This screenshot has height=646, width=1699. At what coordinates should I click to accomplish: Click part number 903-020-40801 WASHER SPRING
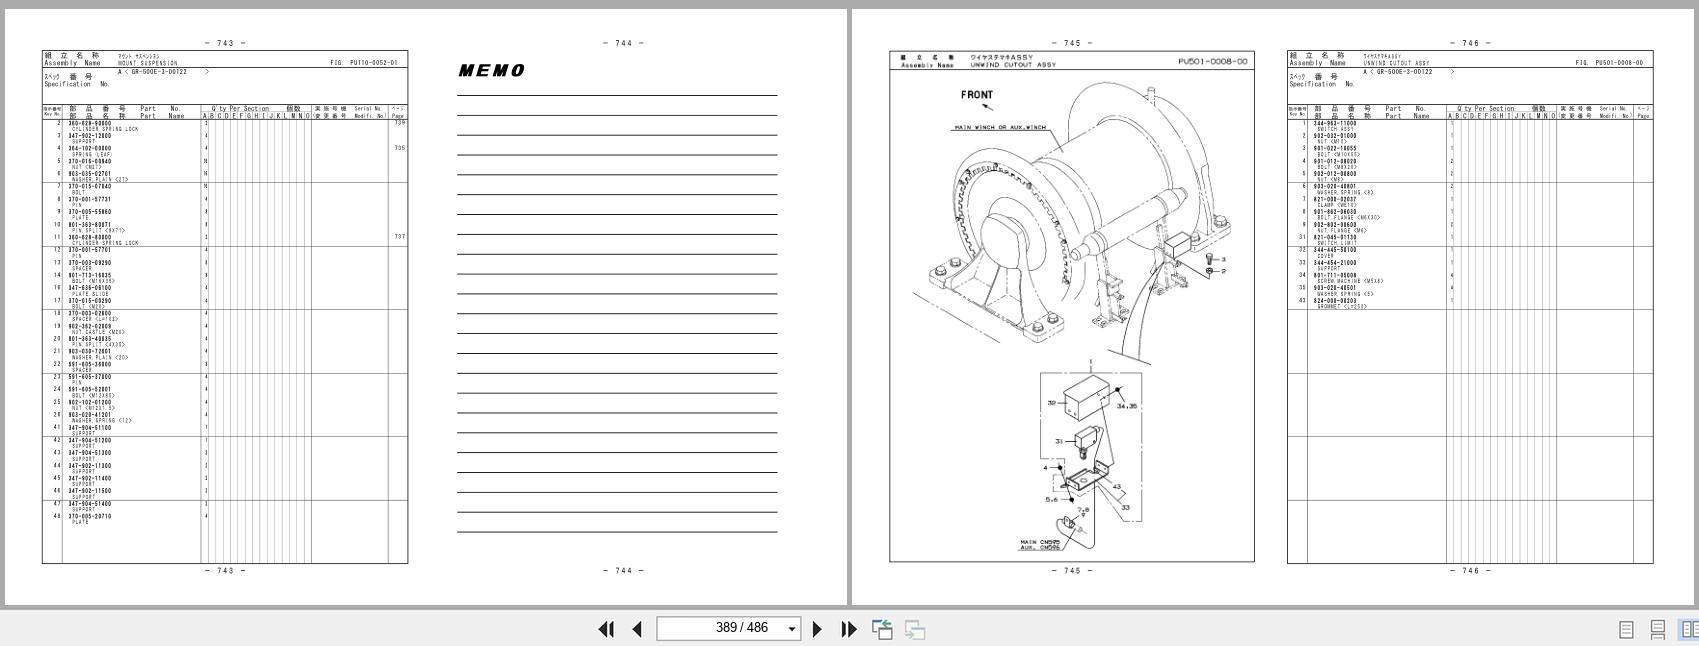point(1336,186)
